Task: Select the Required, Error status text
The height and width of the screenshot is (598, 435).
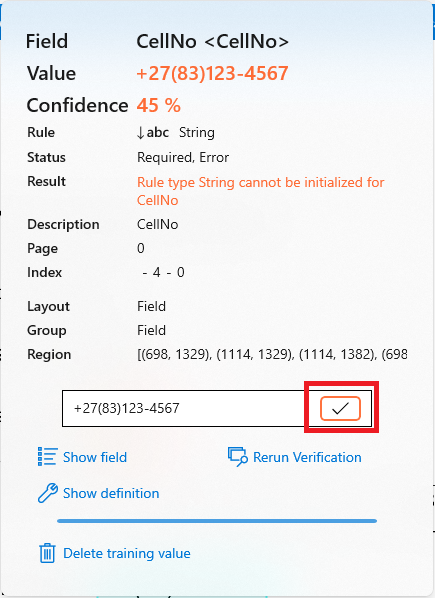Action: [x=183, y=158]
